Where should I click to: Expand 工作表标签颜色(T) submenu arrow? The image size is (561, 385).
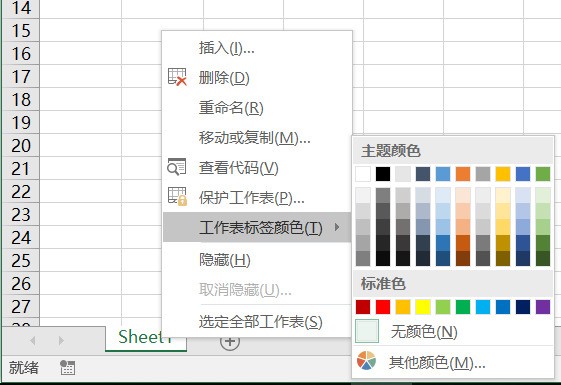coord(337,227)
